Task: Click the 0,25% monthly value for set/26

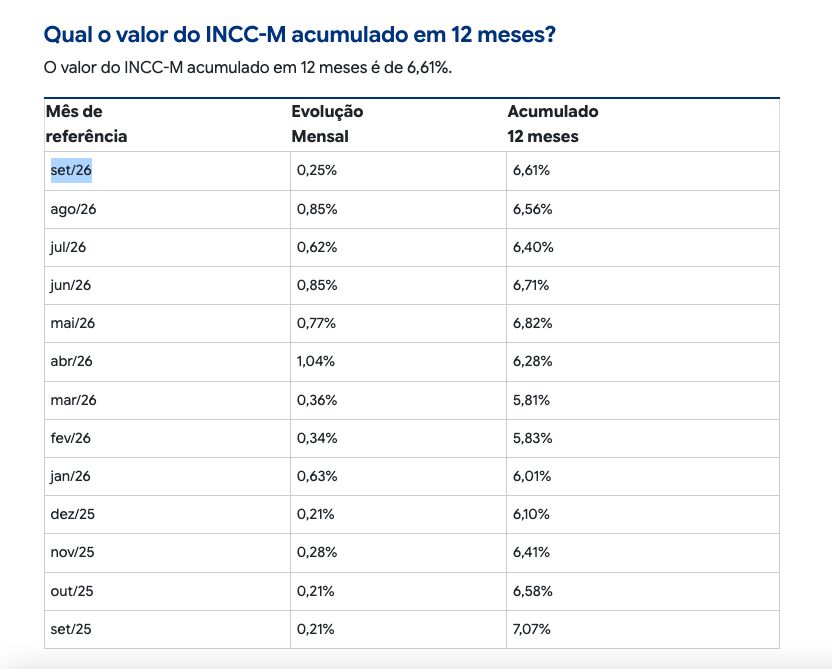Action: click(x=317, y=170)
